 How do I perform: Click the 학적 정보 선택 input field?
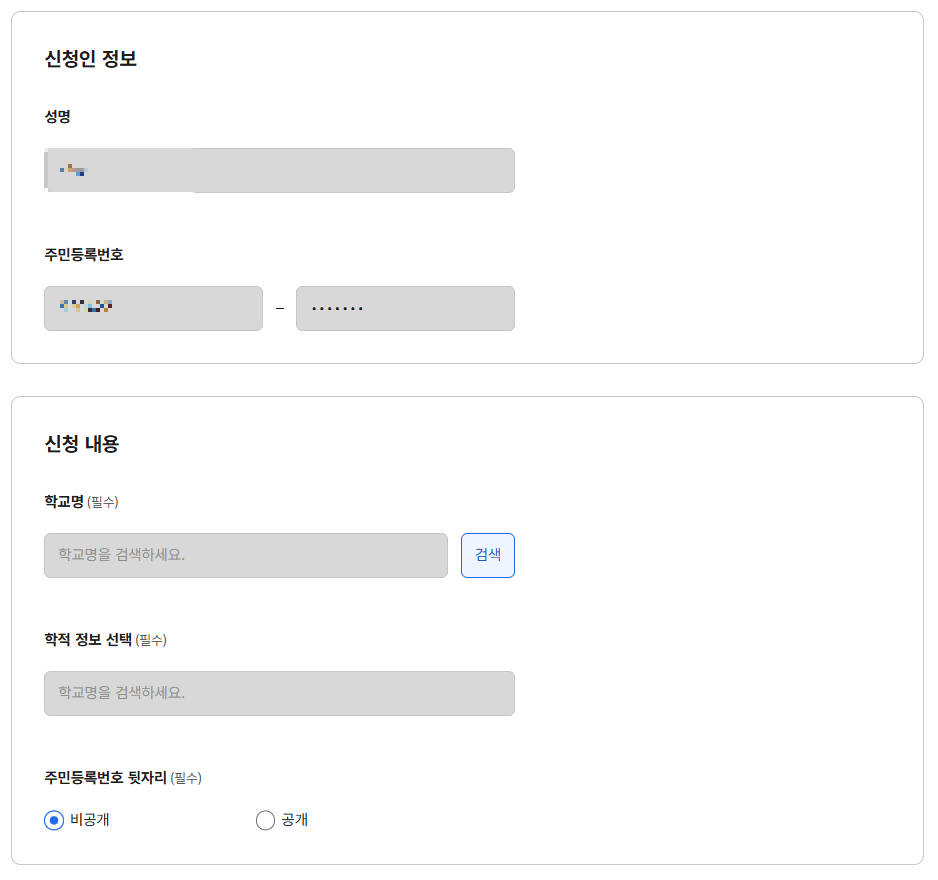279,693
